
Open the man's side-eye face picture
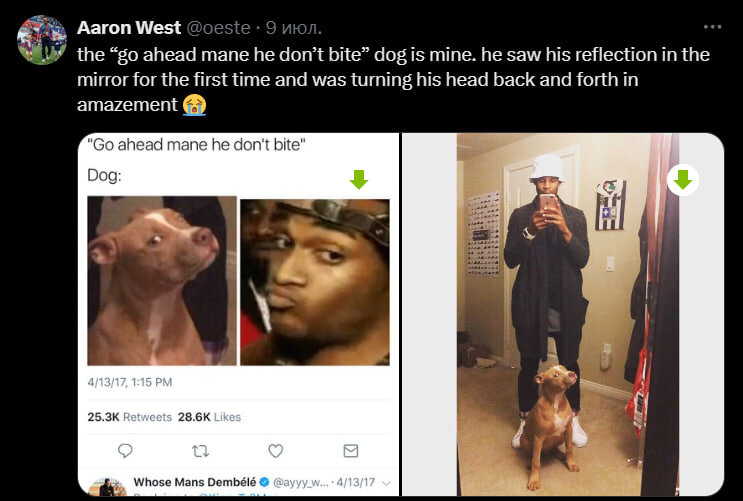click(315, 282)
